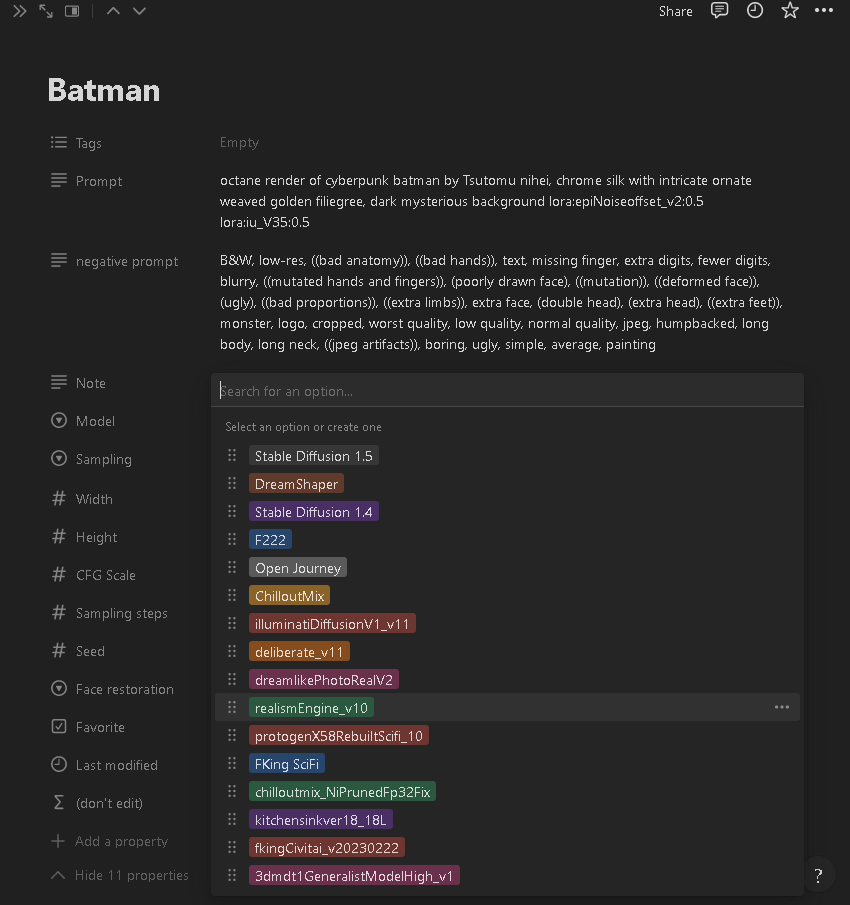The image size is (850, 905).
Task: Open the Face restoration select property
Action: pos(124,689)
